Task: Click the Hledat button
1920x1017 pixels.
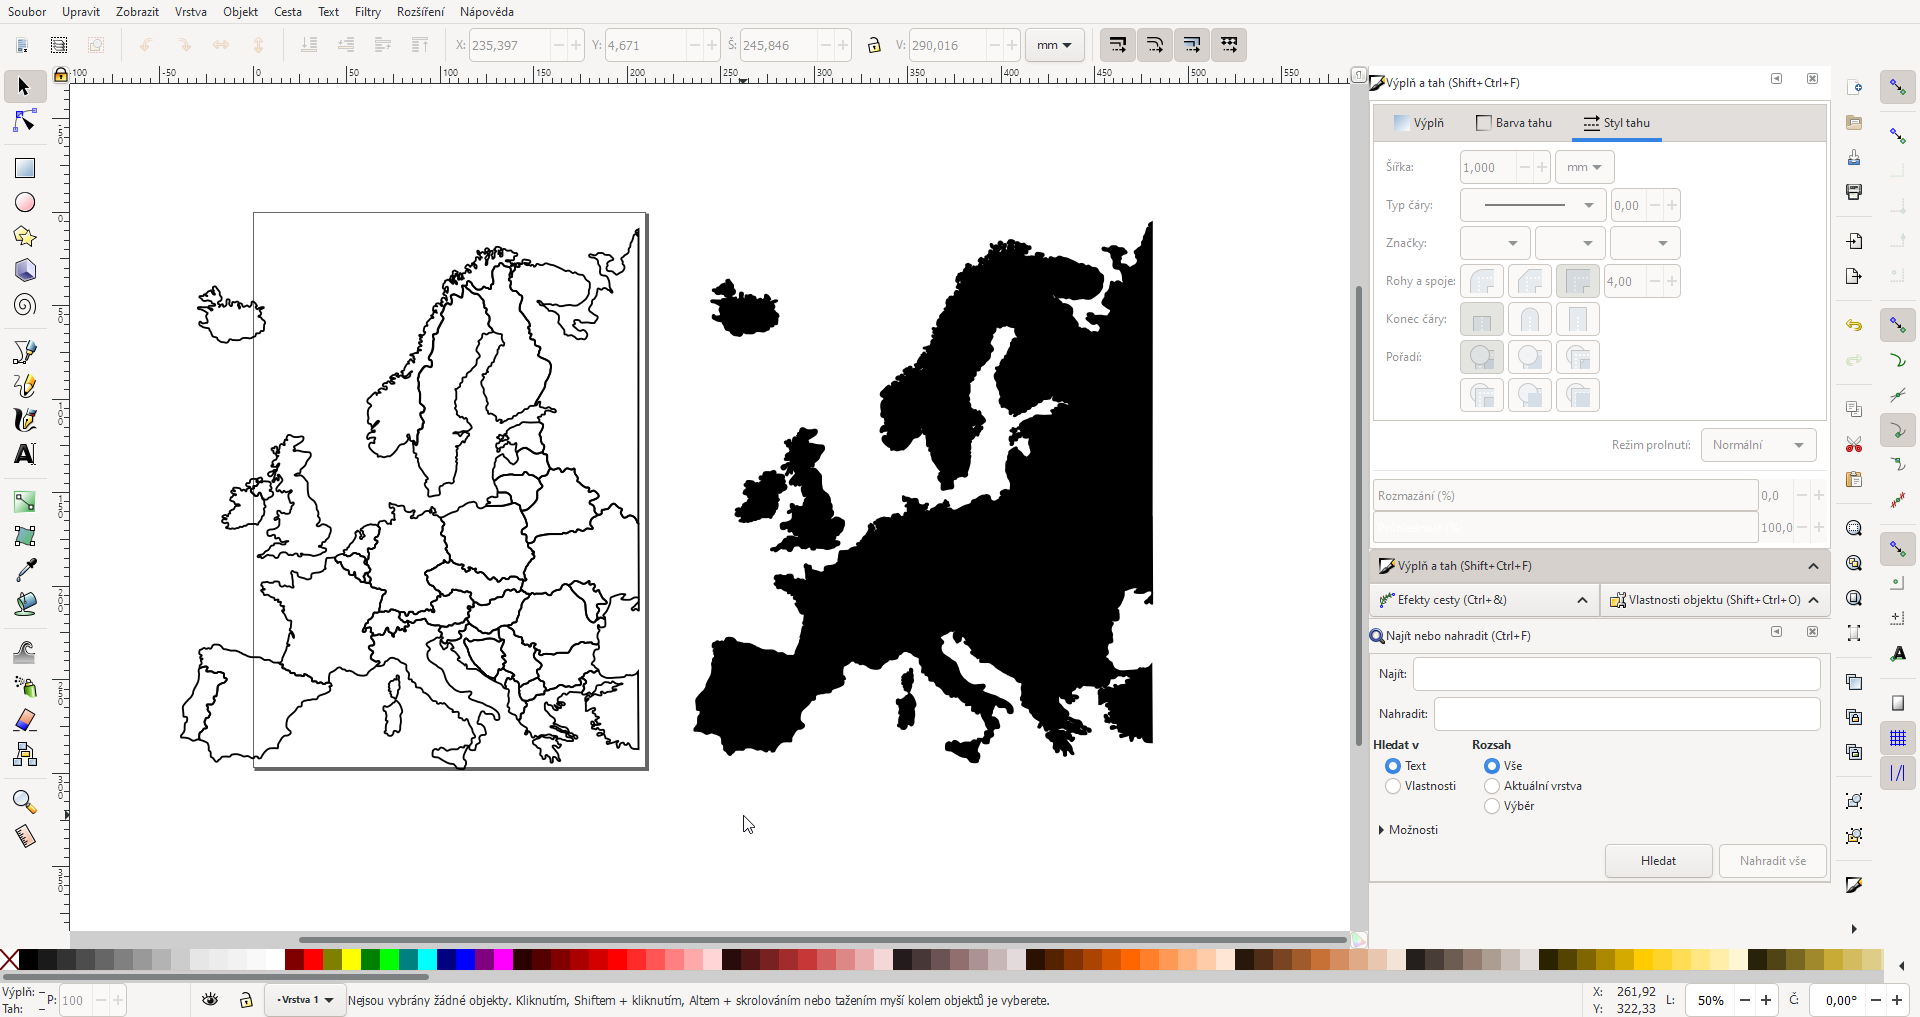Action: coord(1657,861)
